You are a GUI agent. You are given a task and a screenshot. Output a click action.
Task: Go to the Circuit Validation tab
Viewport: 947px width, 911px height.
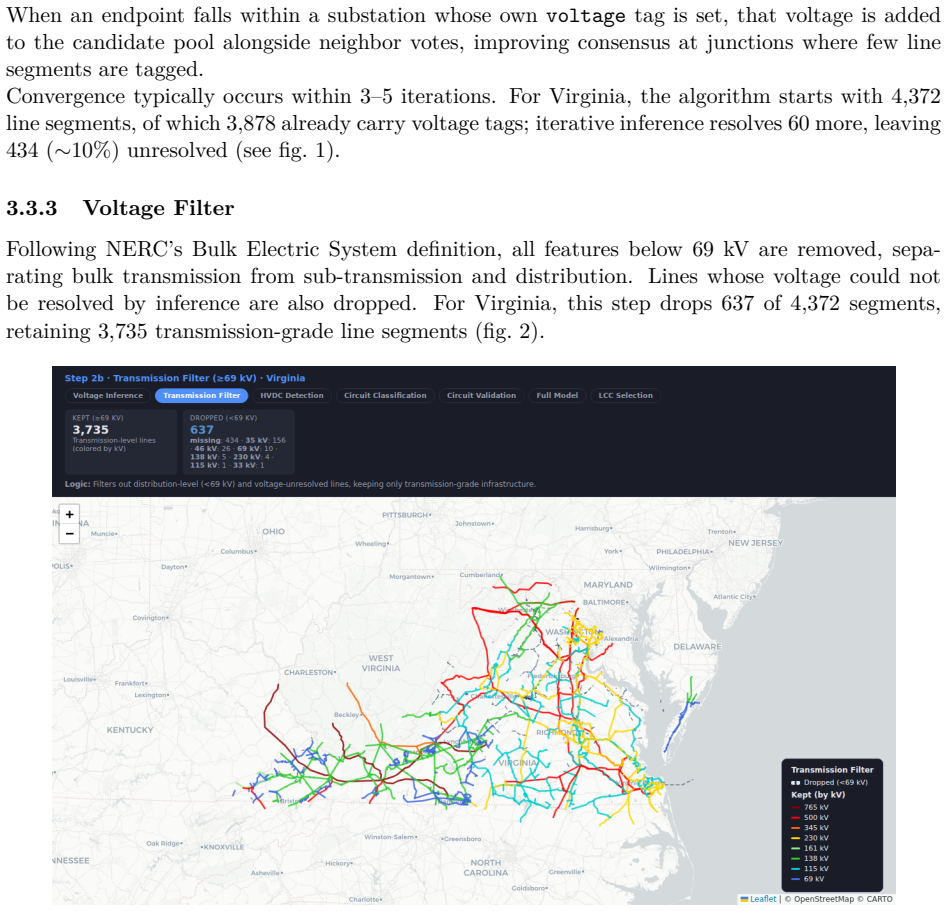481,396
